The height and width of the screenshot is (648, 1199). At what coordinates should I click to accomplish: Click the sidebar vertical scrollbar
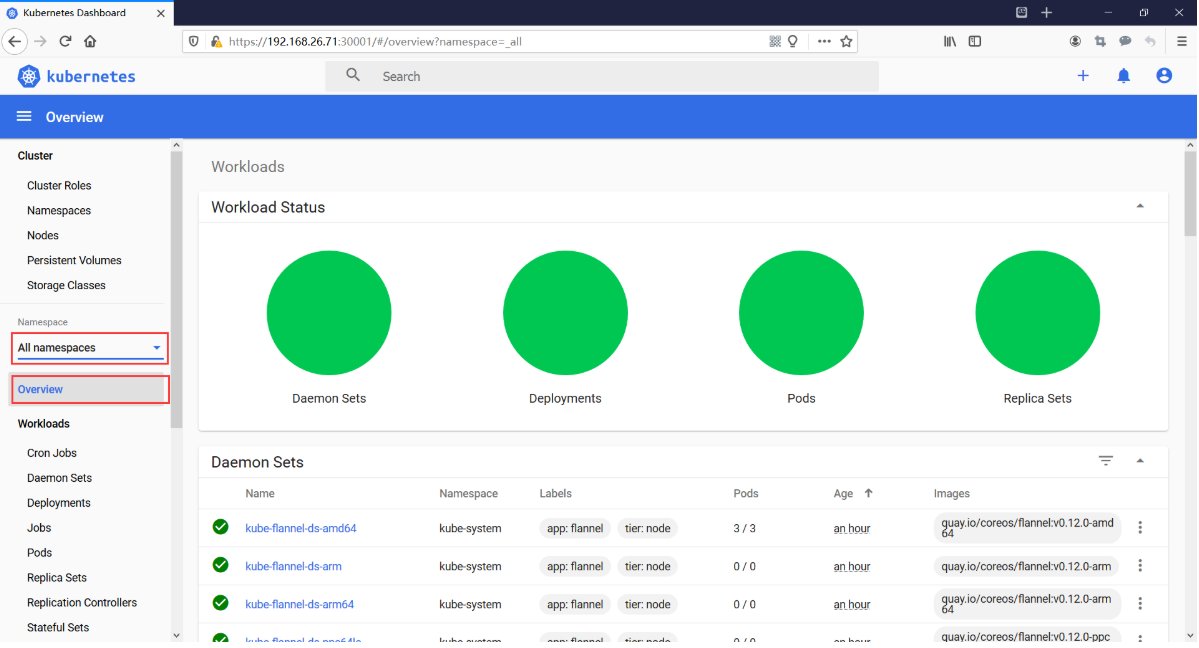coord(177,289)
